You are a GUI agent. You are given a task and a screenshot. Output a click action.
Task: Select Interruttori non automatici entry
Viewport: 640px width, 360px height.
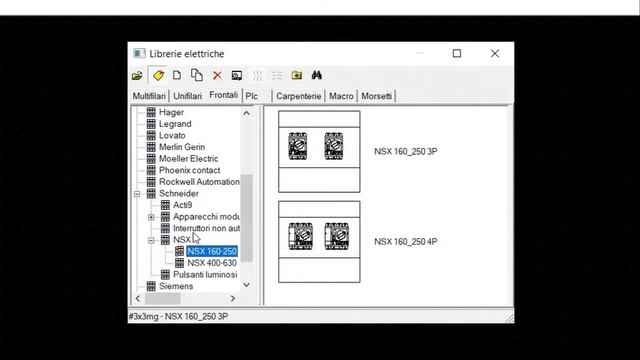(206, 228)
